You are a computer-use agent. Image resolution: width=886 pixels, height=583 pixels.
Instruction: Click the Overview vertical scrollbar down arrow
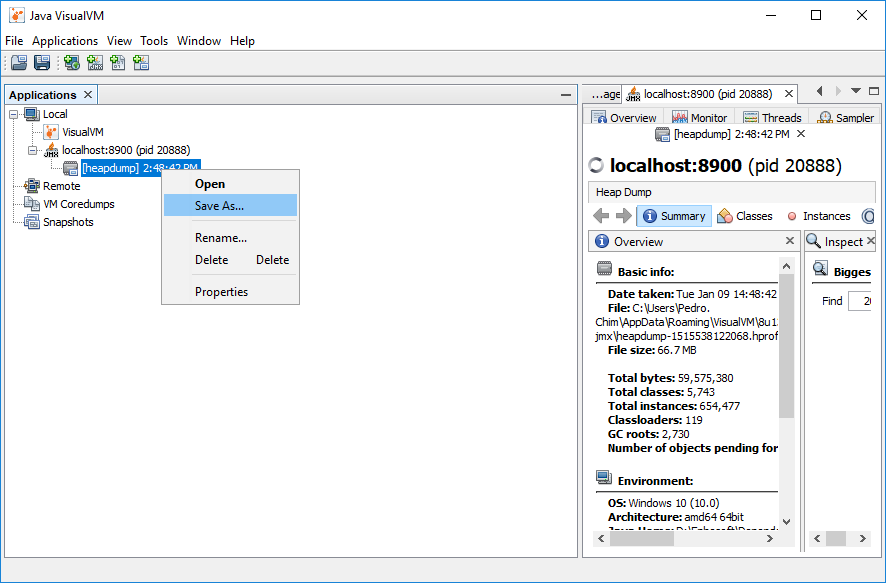[786, 521]
